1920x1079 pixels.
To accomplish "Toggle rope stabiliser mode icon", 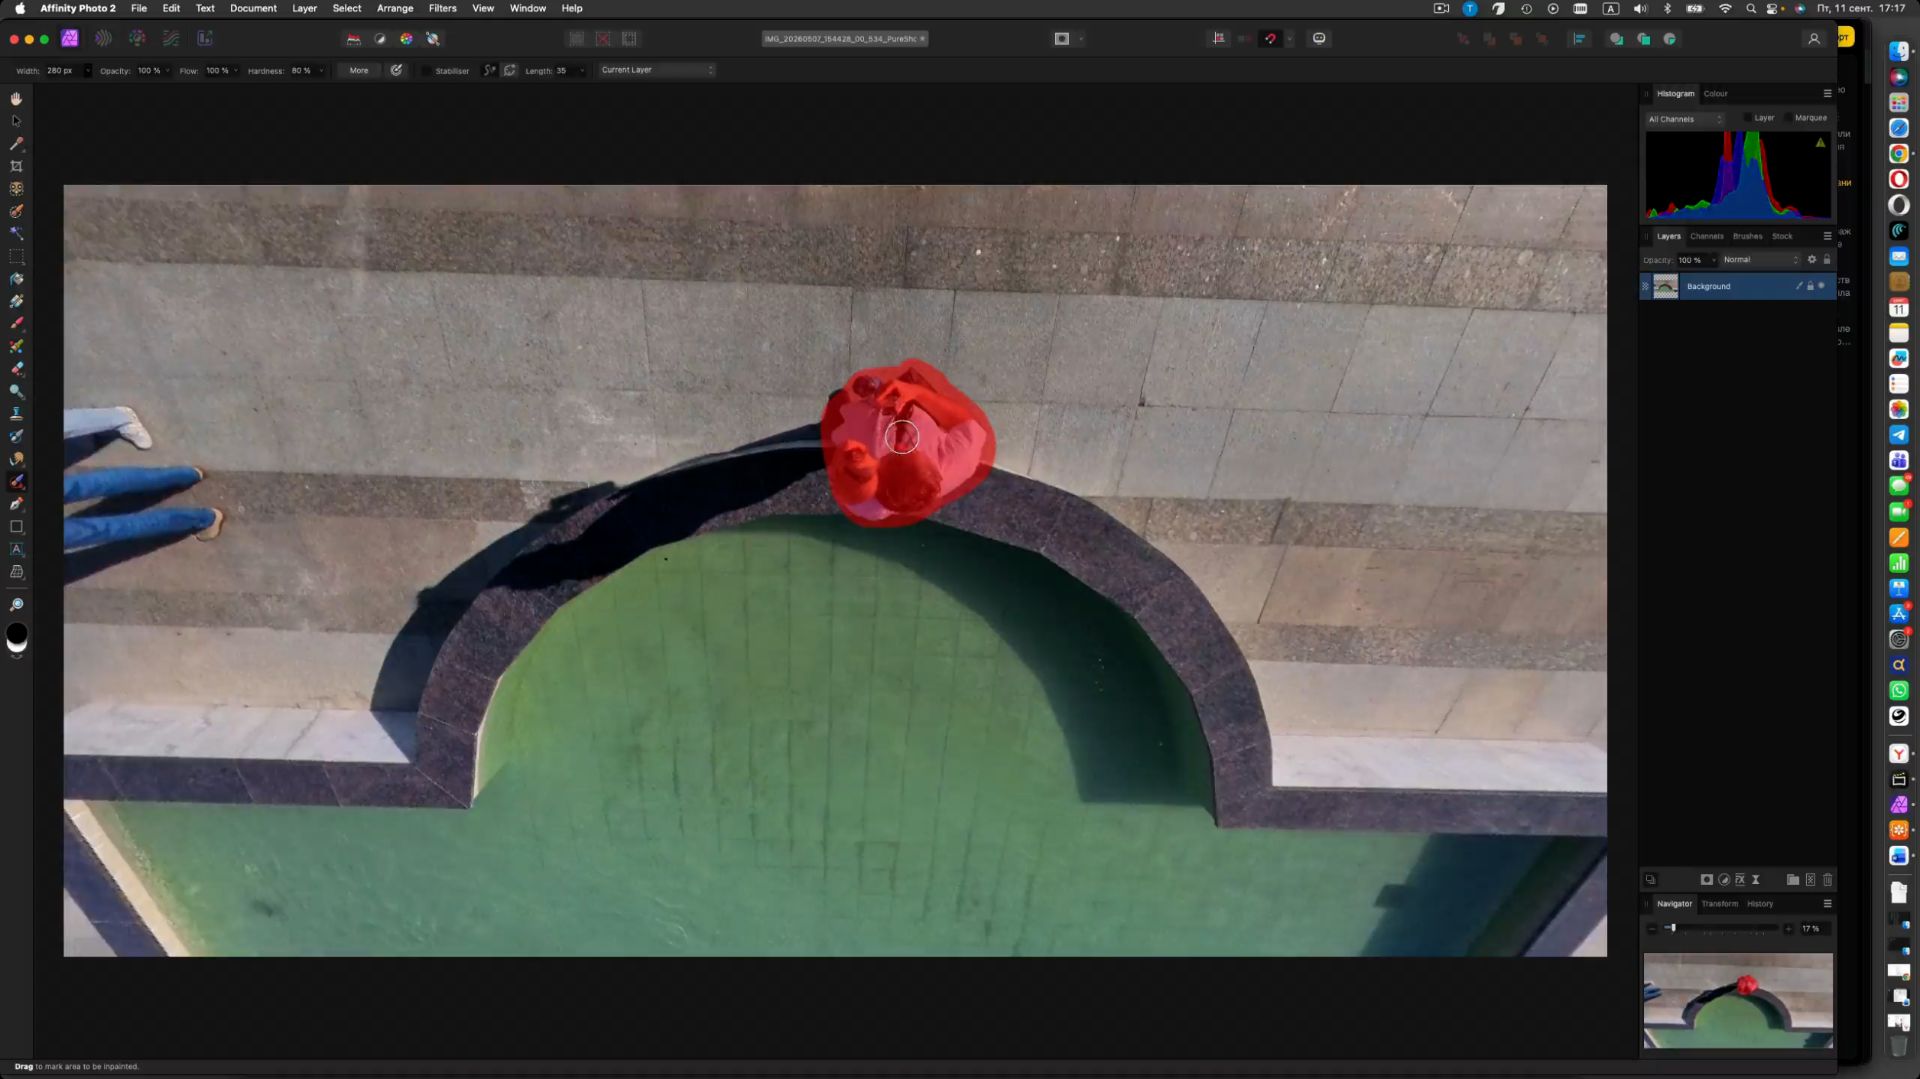I will click(x=489, y=71).
